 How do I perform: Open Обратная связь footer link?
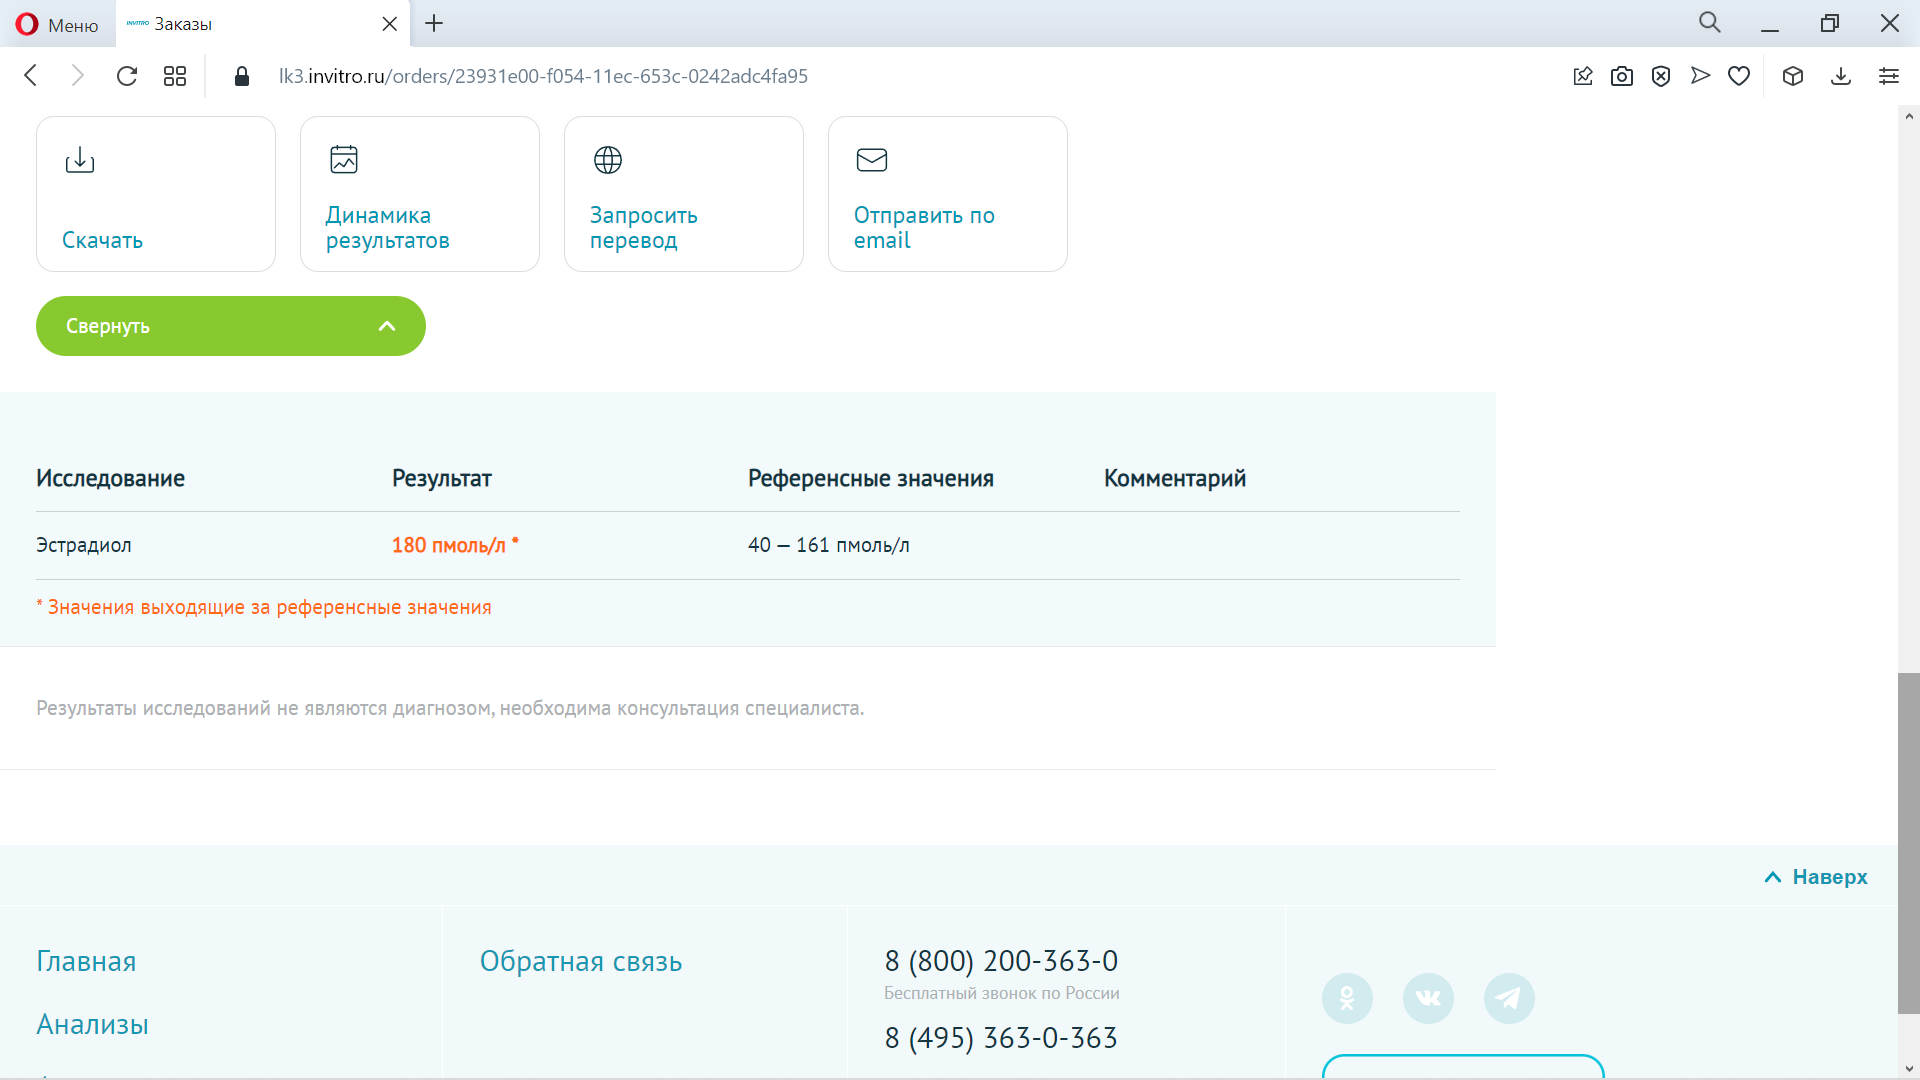[581, 961]
